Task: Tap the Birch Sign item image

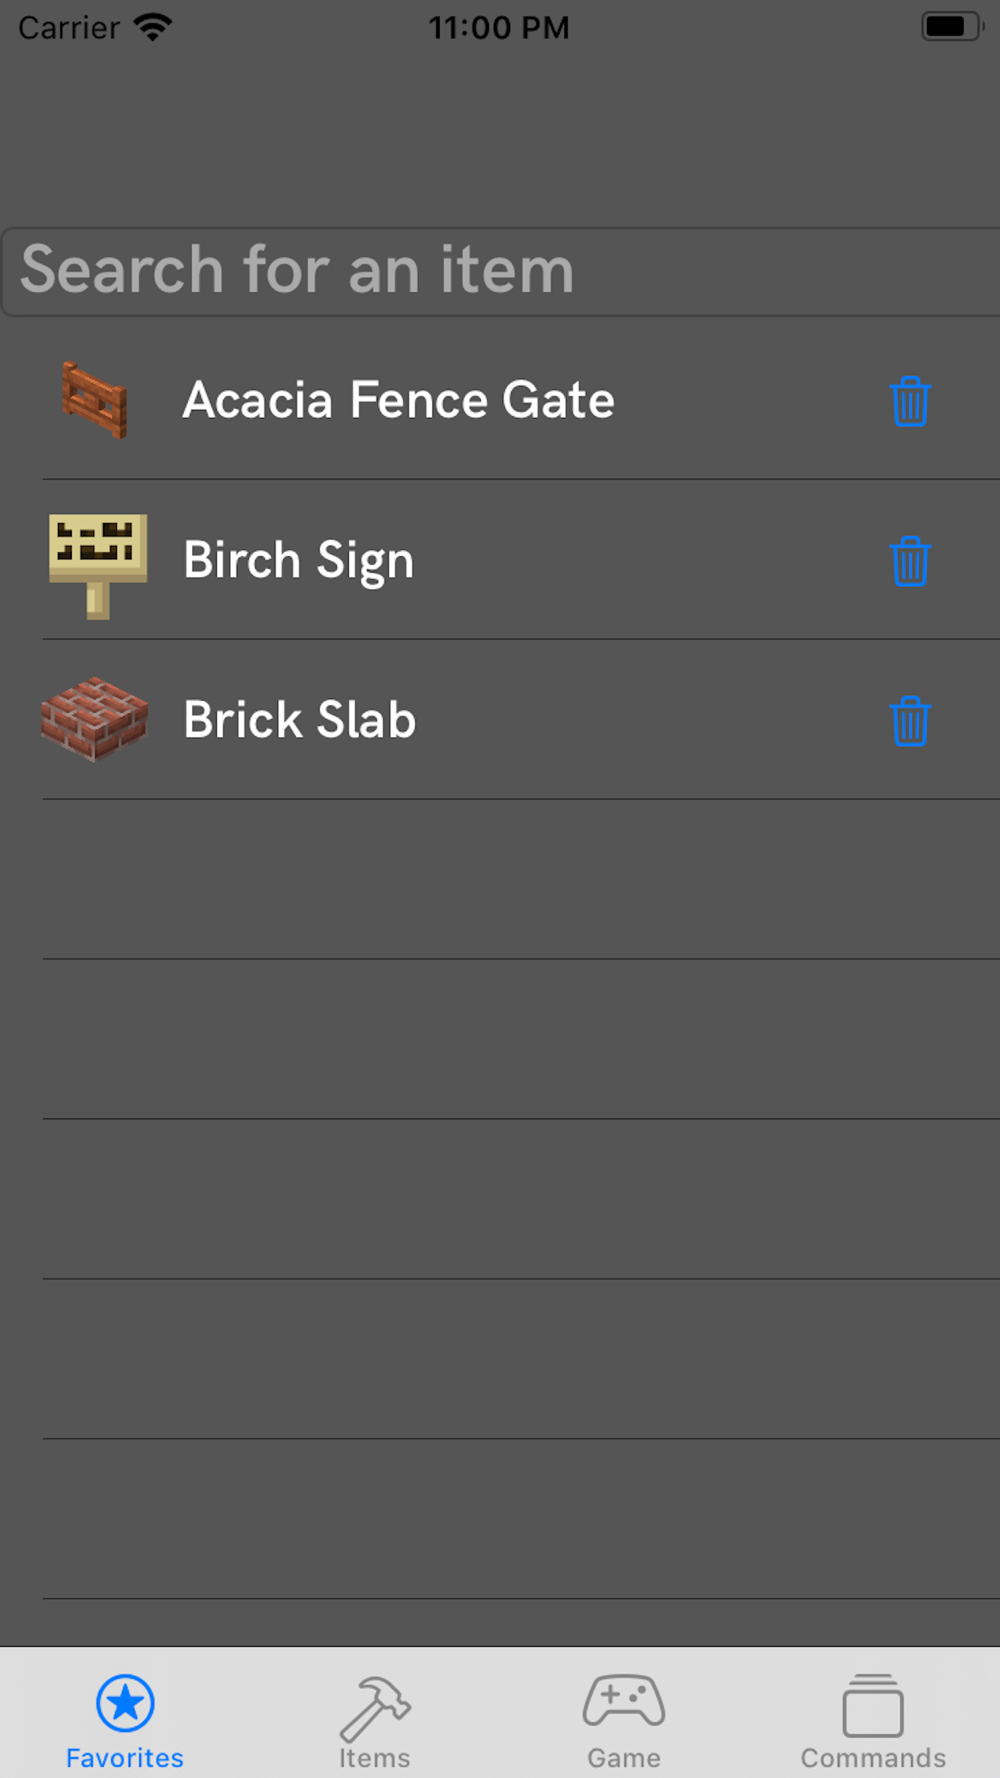Action: (x=98, y=566)
